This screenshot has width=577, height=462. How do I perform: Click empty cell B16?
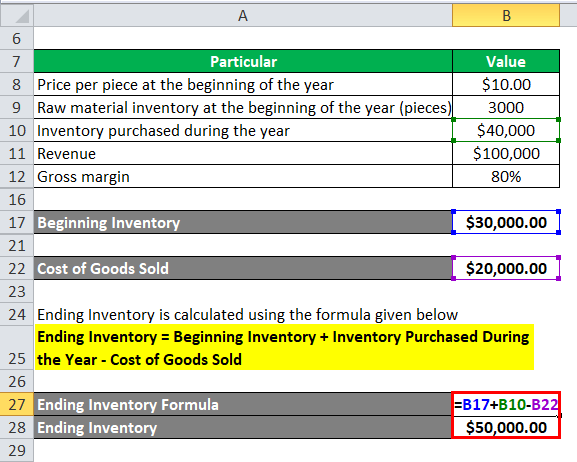506,199
